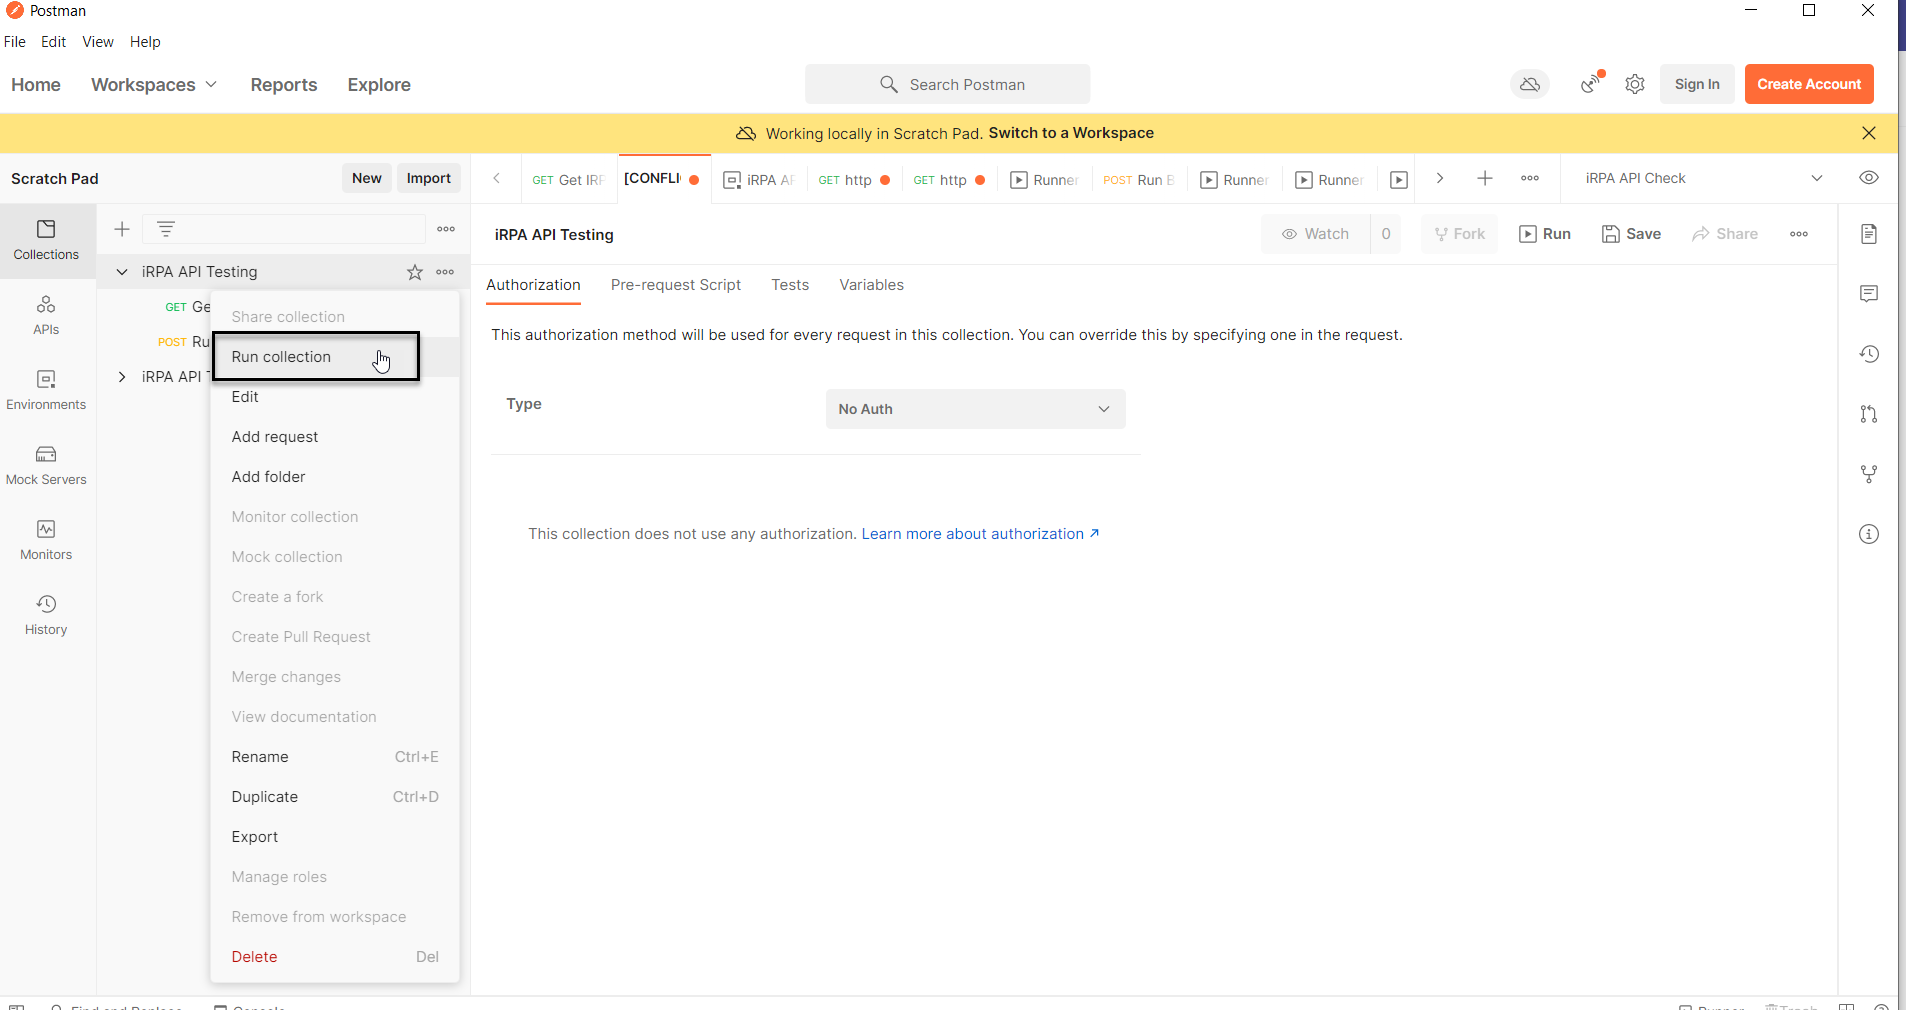Viewport: 1906px width, 1010px height.
Task: Click the plus icon to create collection
Action: (x=122, y=229)
